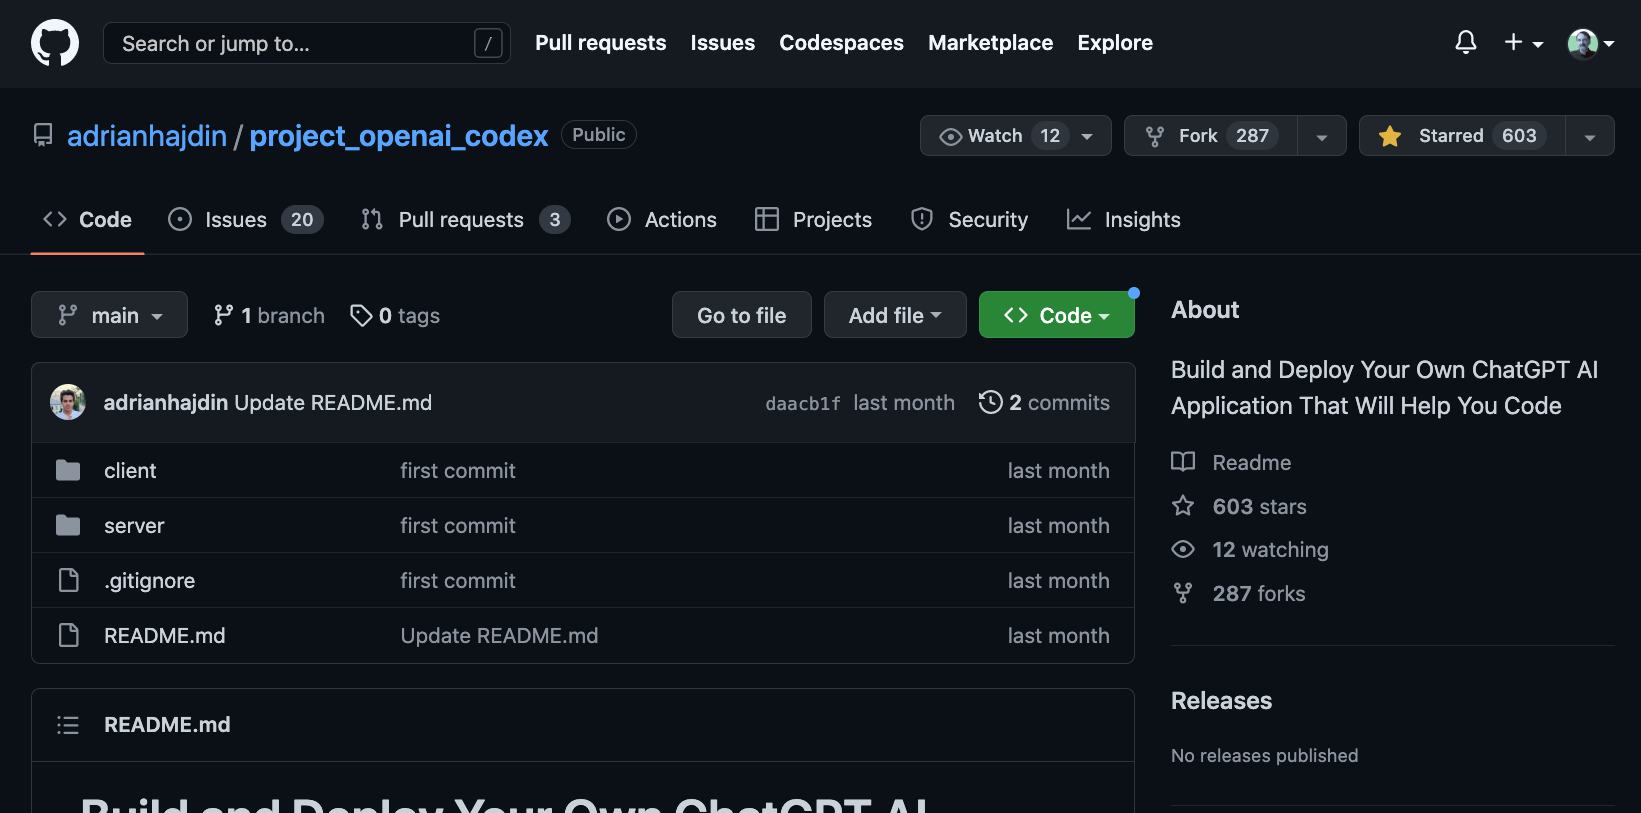Open the .gitignore file
The width and height of the screenshot is (1641, 813).
pos(149,581)
